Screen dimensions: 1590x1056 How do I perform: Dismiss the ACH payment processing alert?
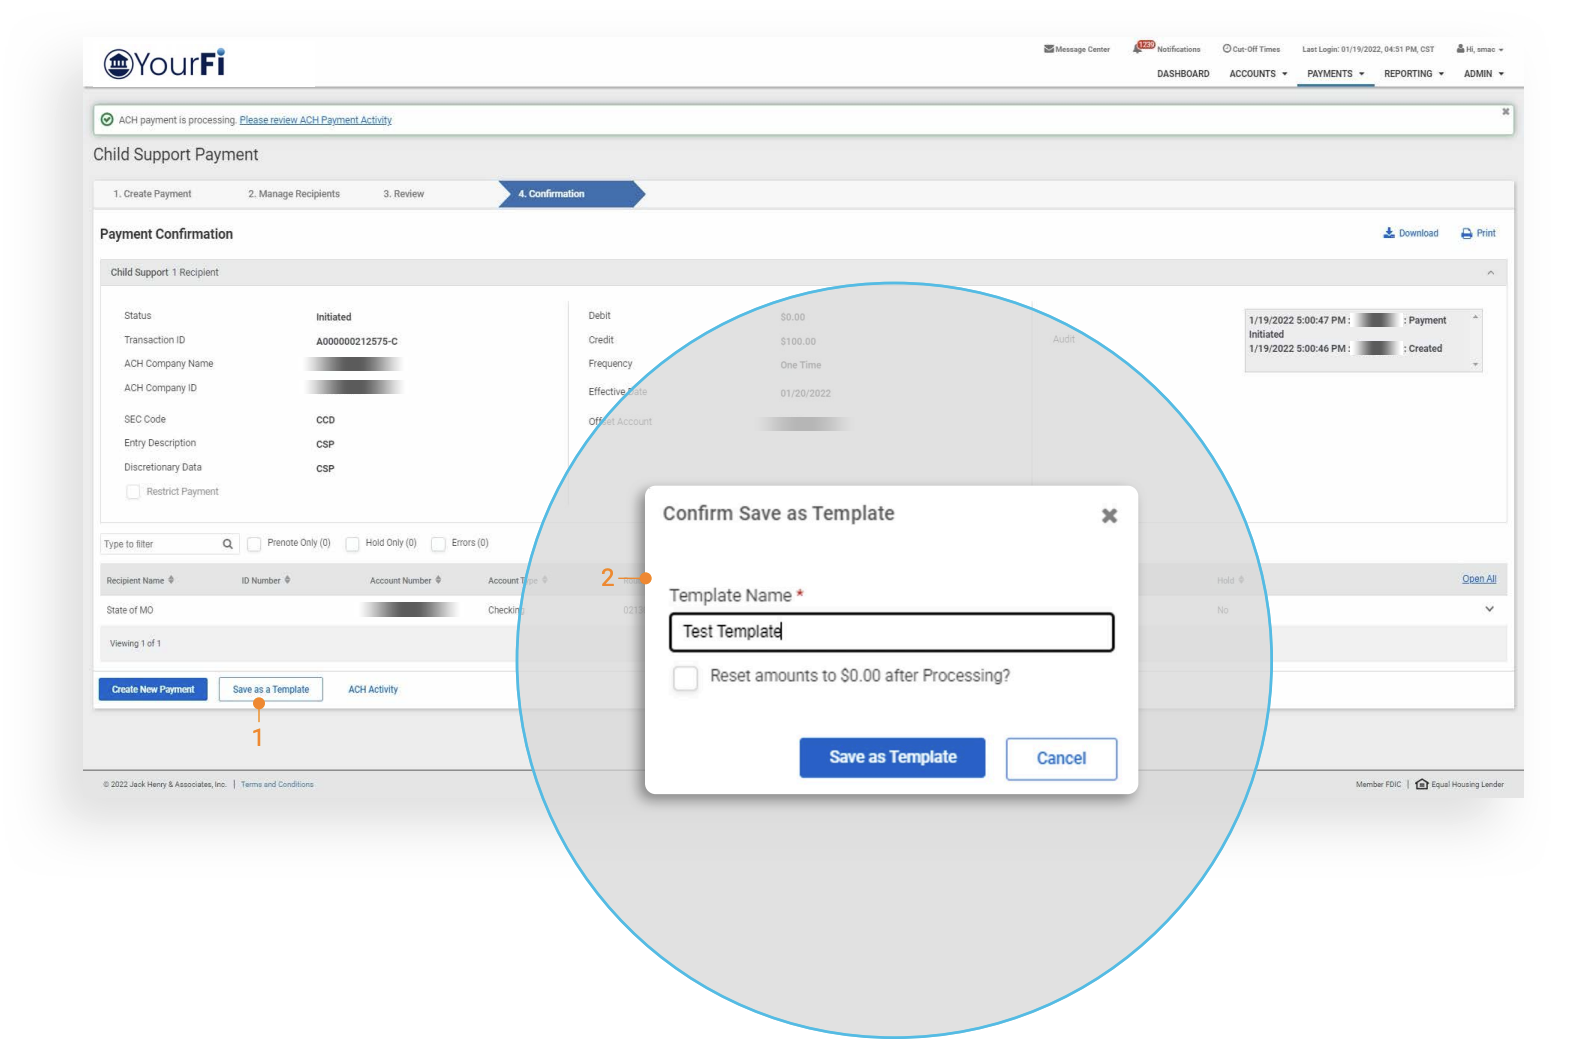point(1505,112)
